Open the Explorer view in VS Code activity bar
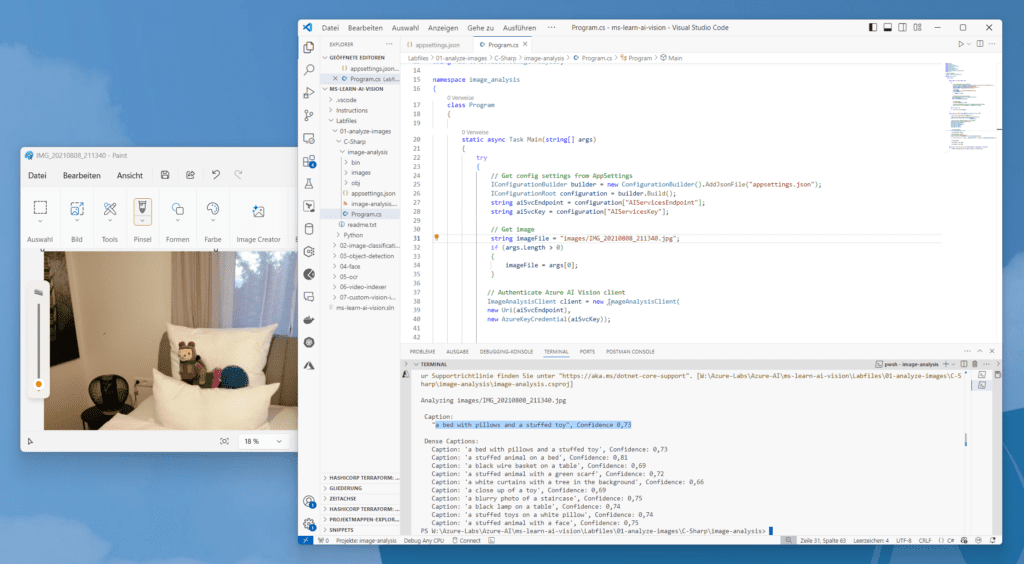1024x564 pixels. pos(309,47)
